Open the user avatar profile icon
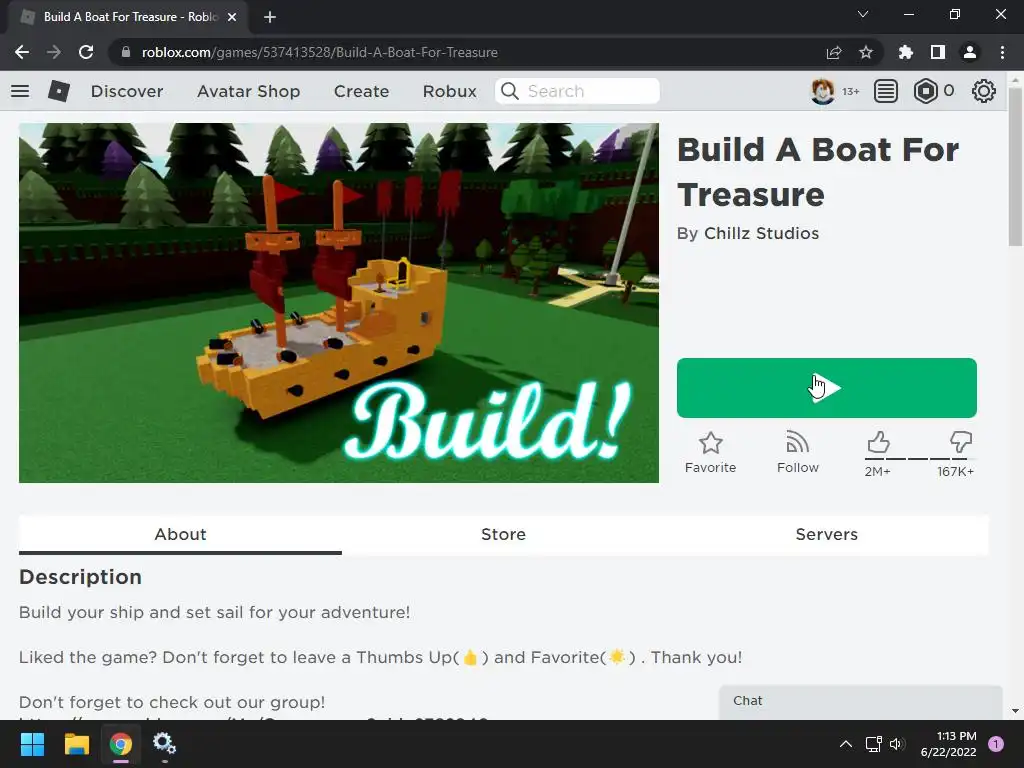This screenshot has height=768, width=1024. coord(822,91)
